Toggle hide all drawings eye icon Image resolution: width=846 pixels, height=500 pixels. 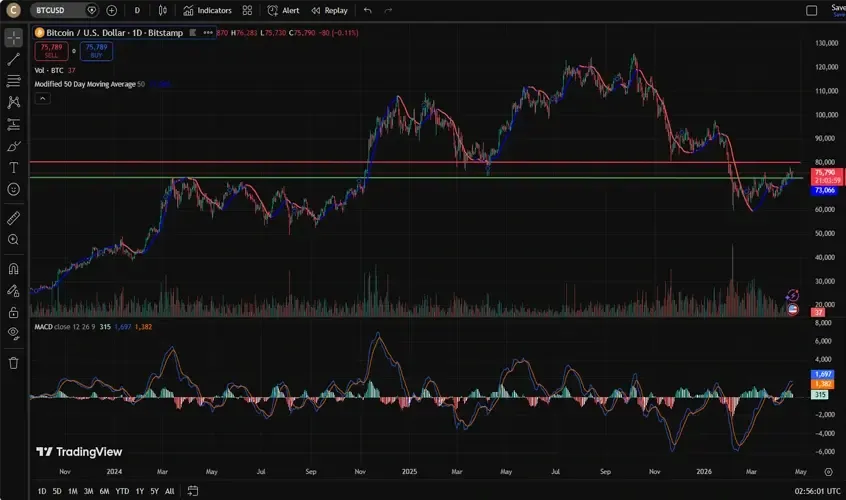point(13,333)
